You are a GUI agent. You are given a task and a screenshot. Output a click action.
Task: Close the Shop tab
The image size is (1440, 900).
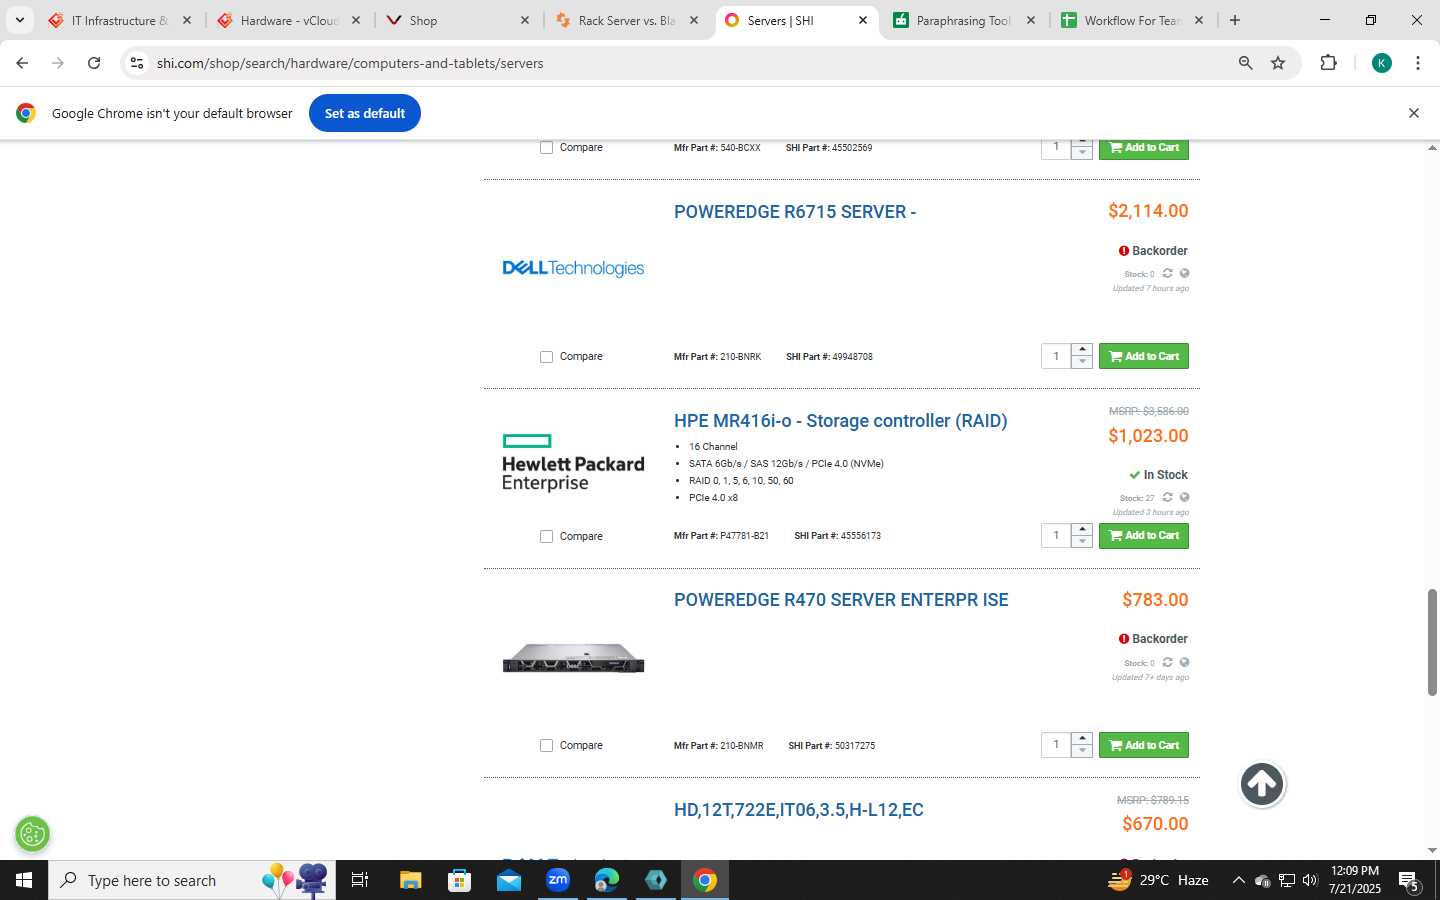tap(525, 20)
